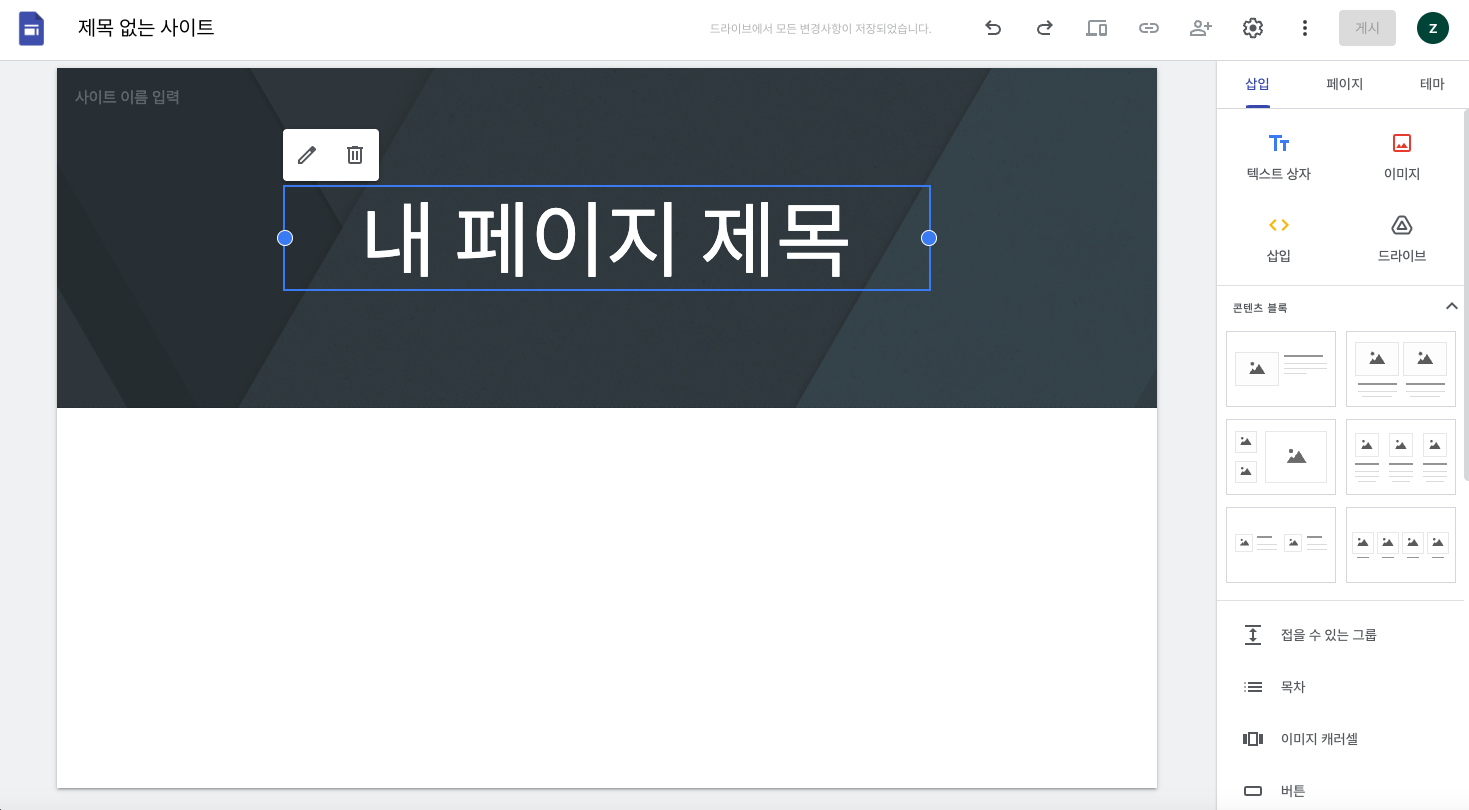Copy published site link icon

click(1149, 28)
